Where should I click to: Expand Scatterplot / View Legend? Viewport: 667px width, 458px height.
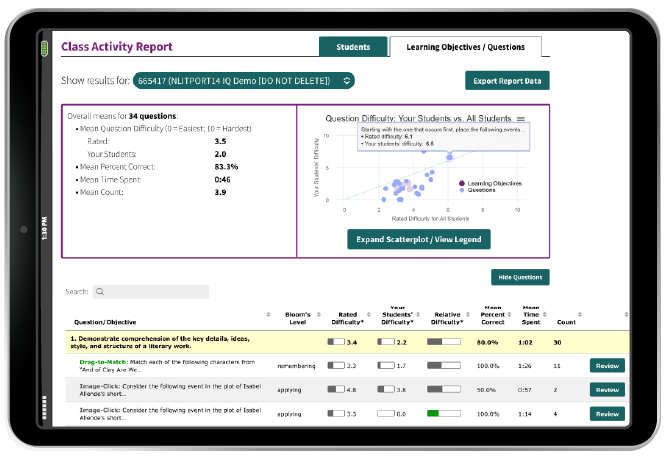pyautogui.click(x=418, y=239)
